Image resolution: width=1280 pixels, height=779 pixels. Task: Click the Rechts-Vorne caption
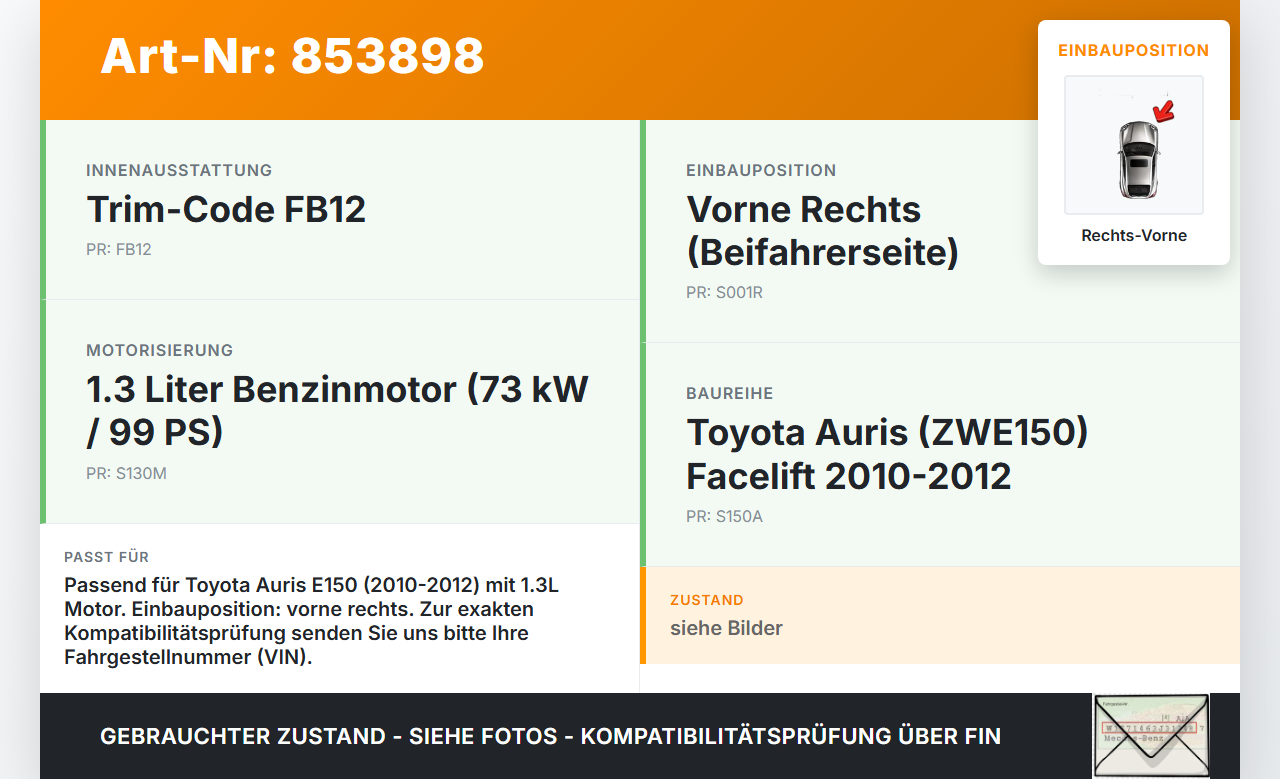1134,236
